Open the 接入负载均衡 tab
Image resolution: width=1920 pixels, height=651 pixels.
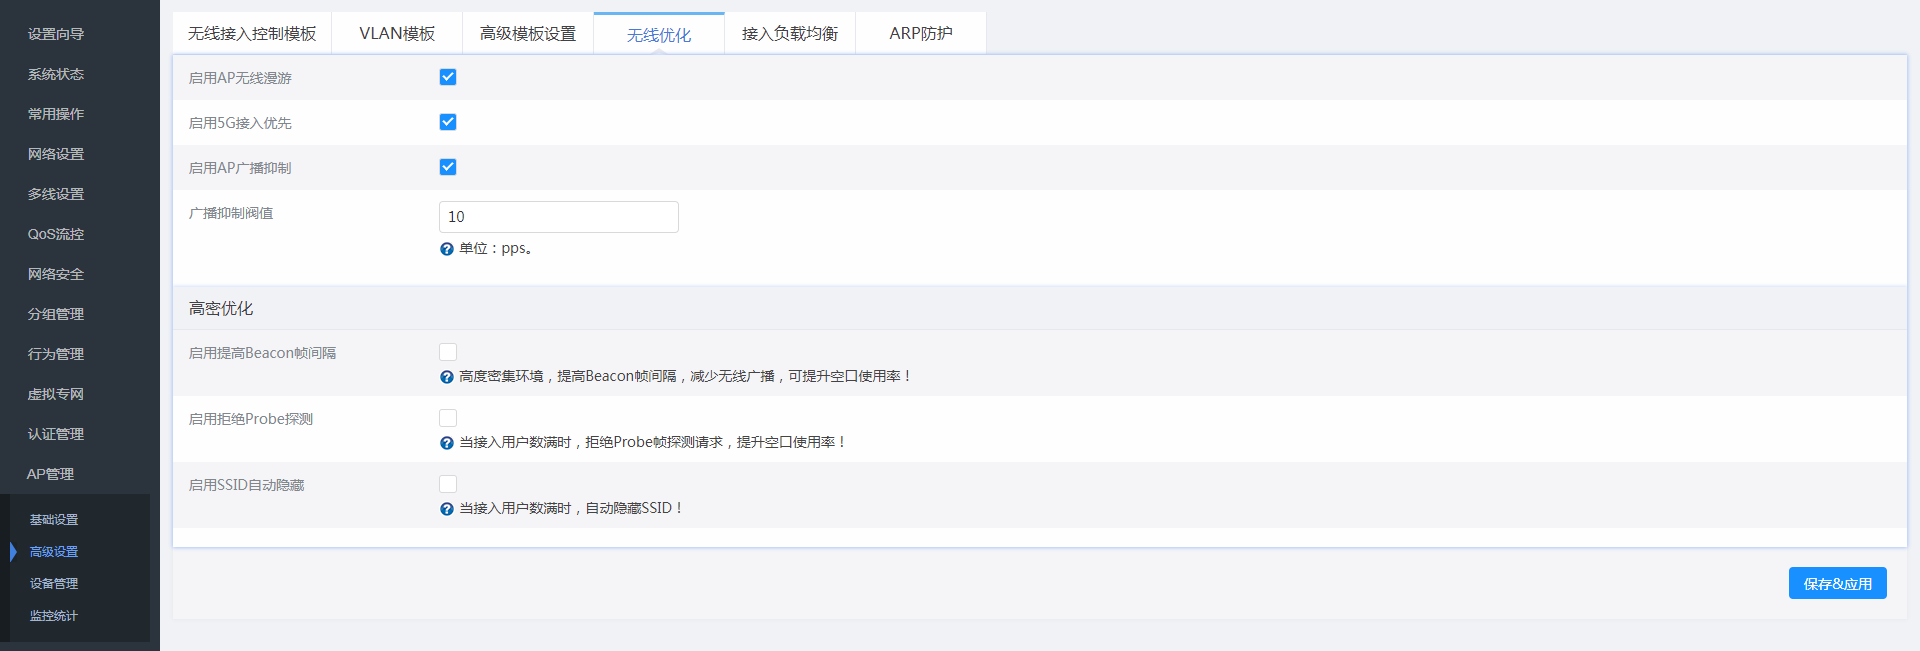790,34
